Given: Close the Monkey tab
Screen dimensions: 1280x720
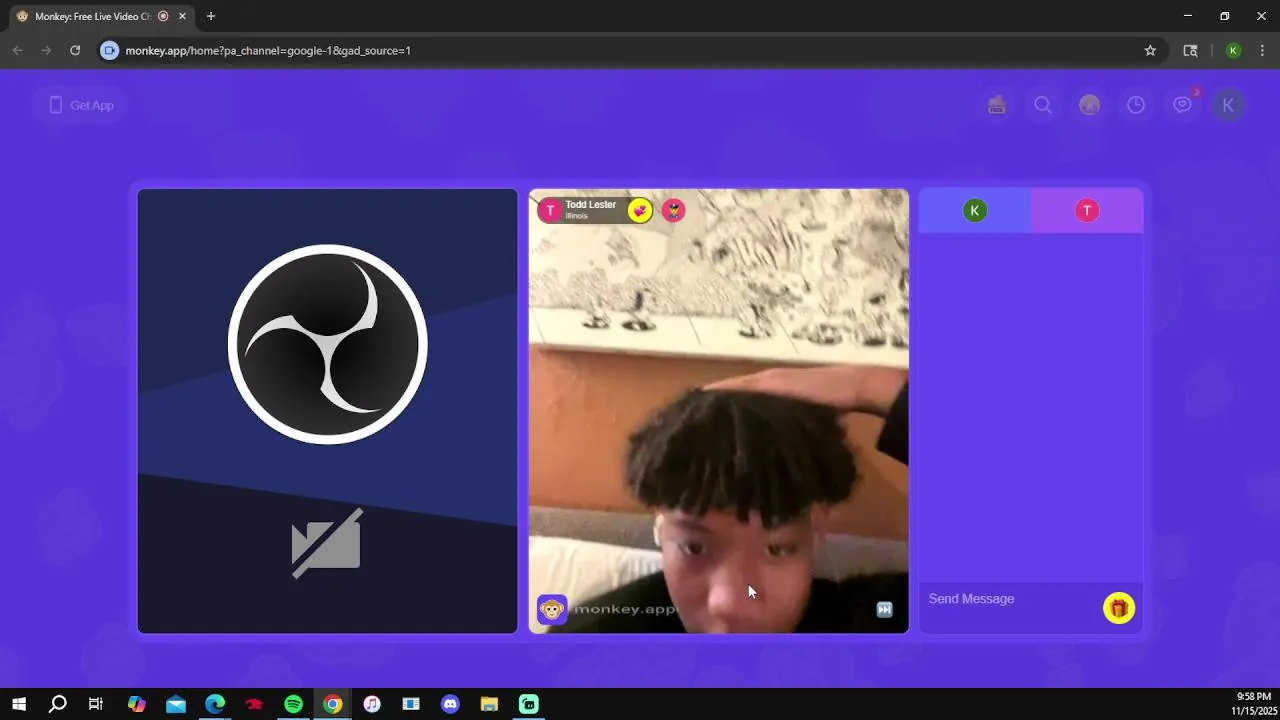Looking at the screenshot, I should (182, 16).
